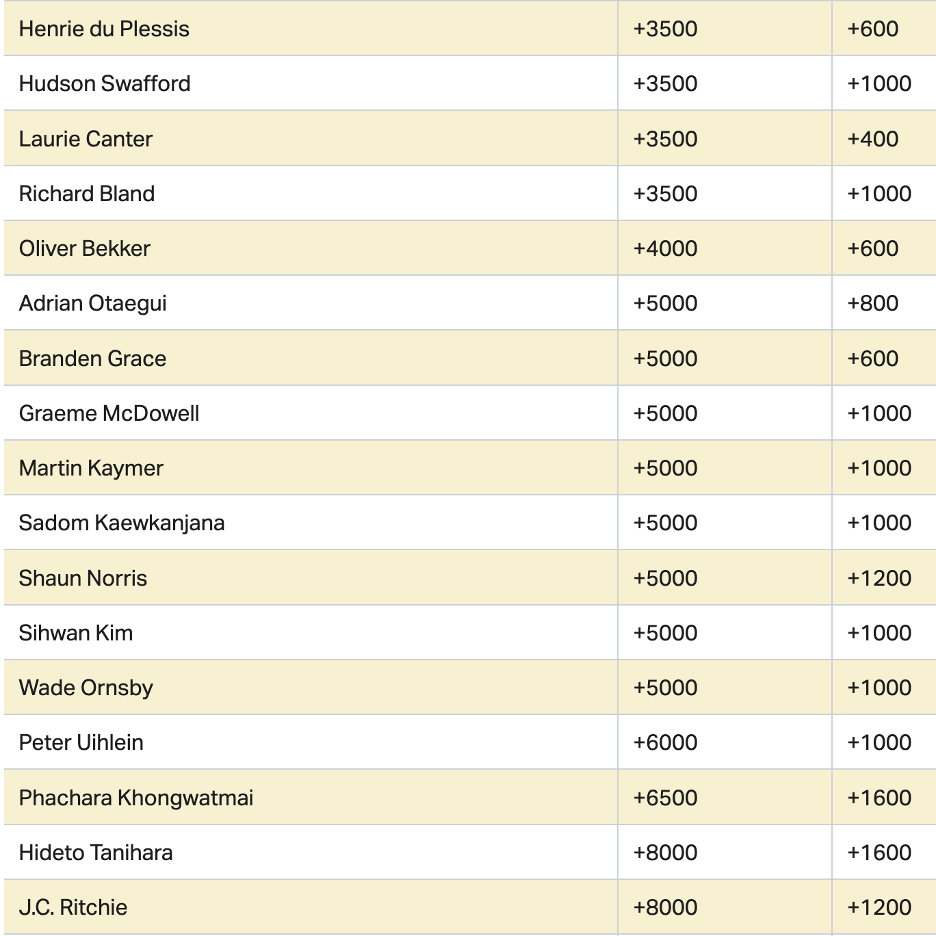Image resolution: width=936 pixels, height=936 pixels.
Task: Select Hideto Tanihara's +1600 odds
Action: 879,853
